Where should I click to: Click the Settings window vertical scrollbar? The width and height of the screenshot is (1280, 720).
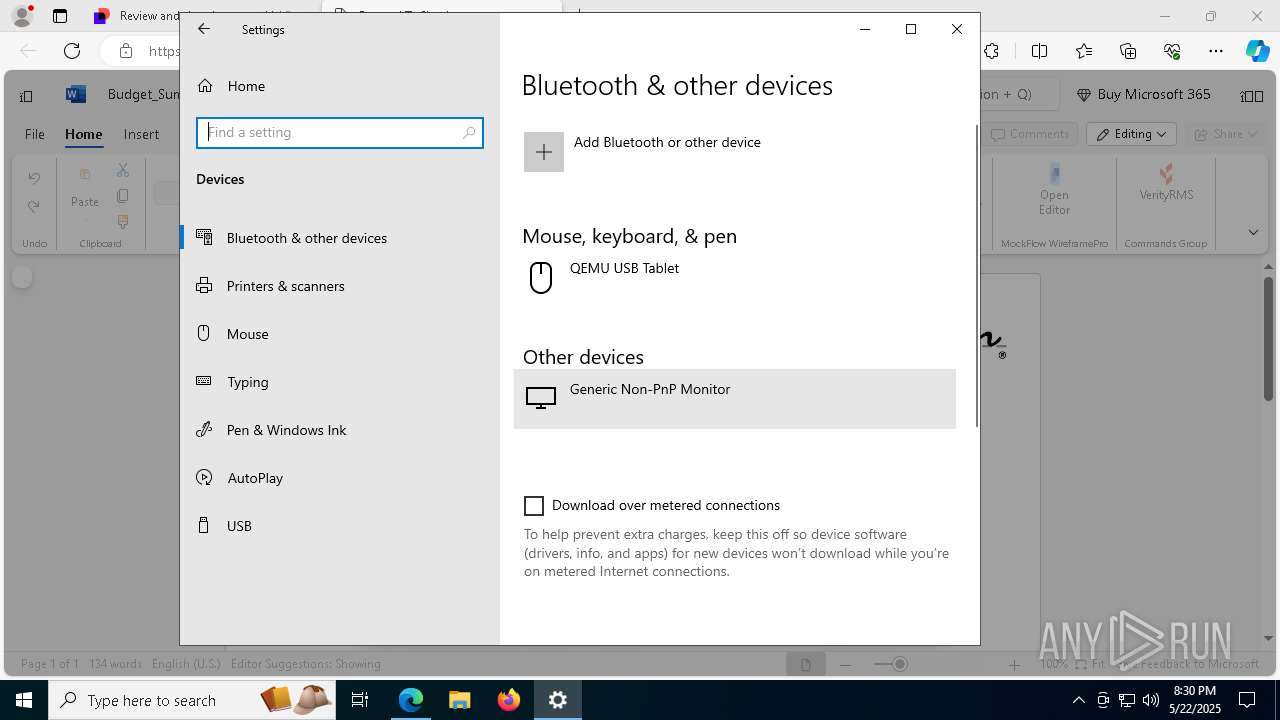[976, 275]
